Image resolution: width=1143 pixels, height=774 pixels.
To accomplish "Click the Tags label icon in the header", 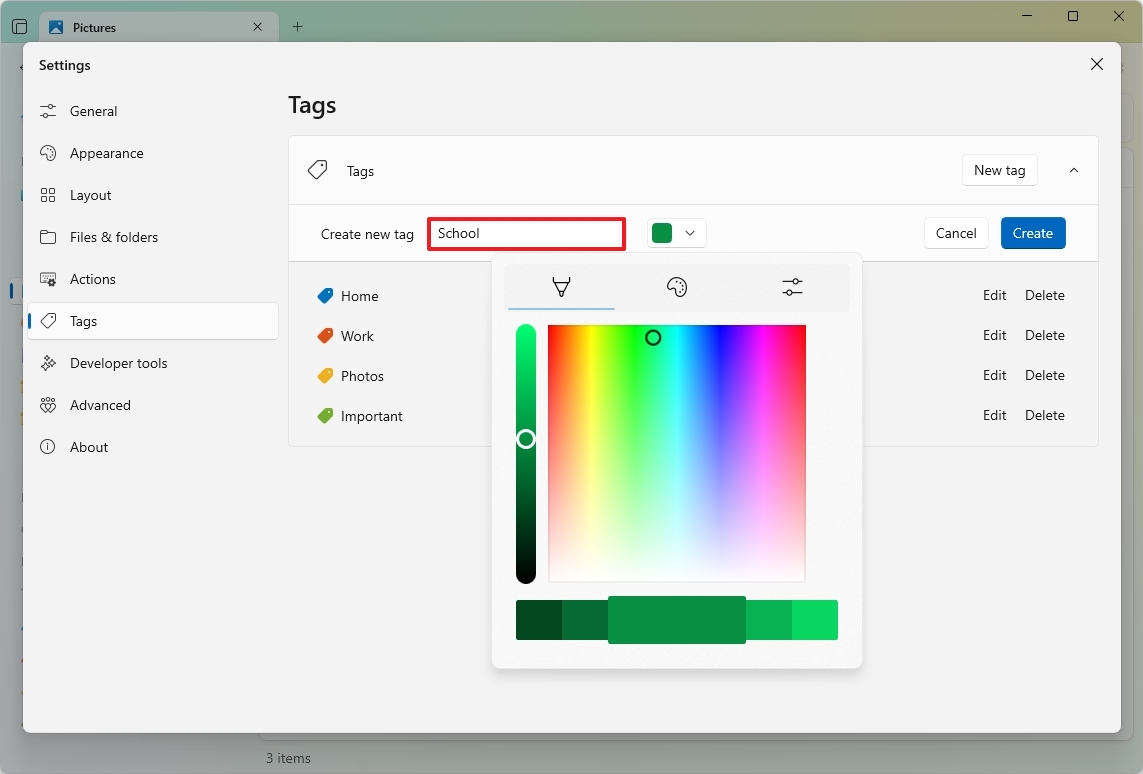I will pos(317,169).
